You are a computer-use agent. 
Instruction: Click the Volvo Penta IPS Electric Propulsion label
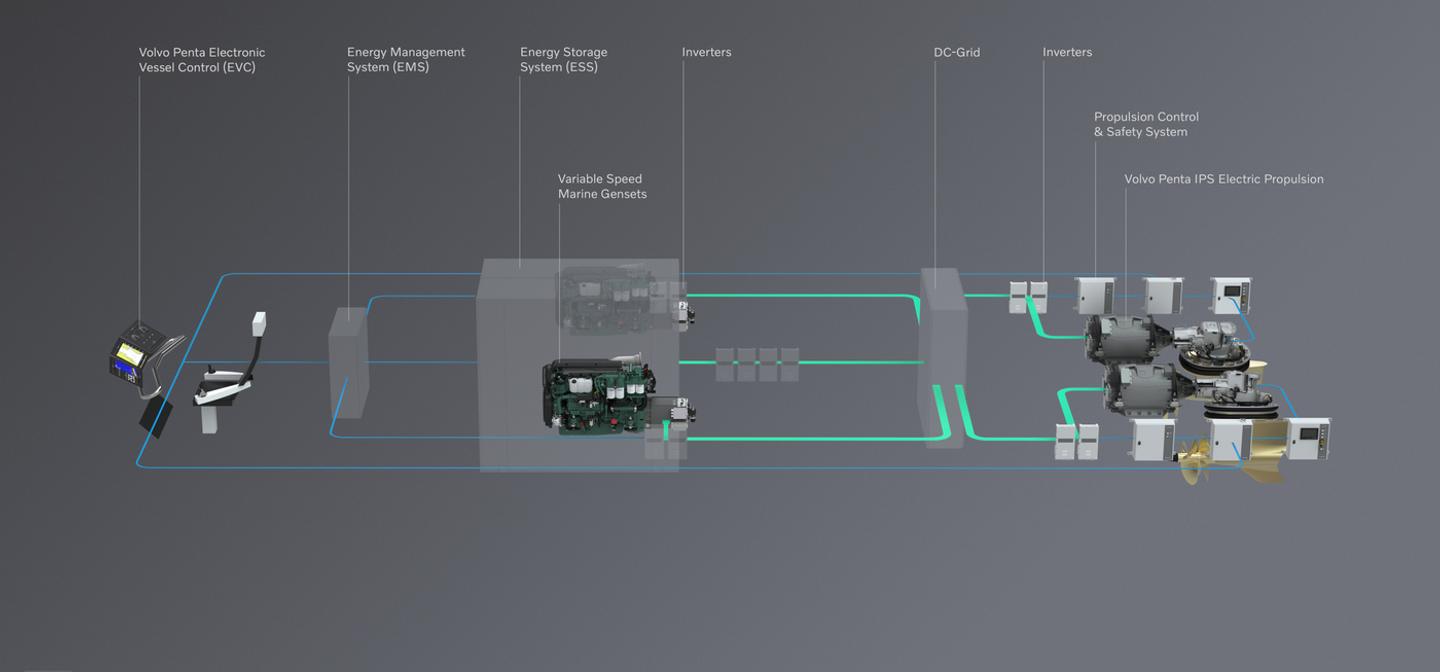click(1224, 179)
